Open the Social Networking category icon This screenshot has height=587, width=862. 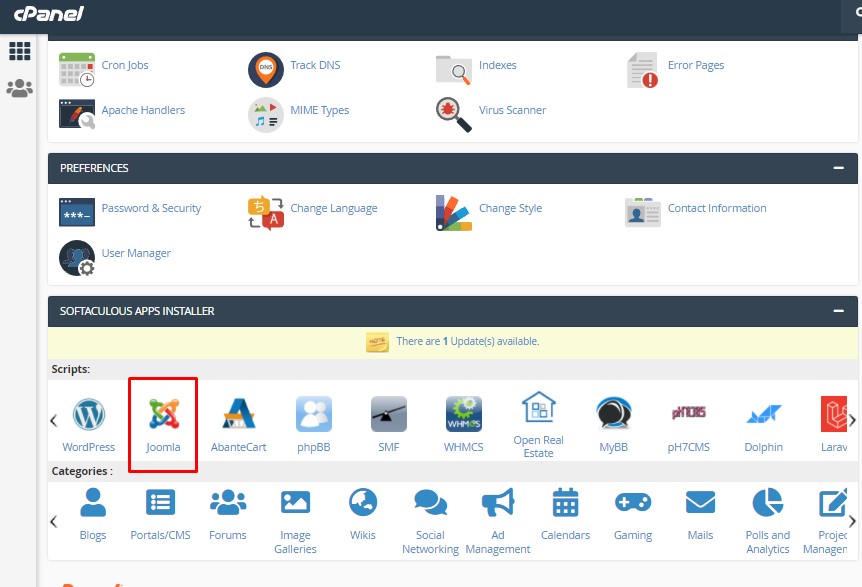pyautogui.click(x=430, y=502)
